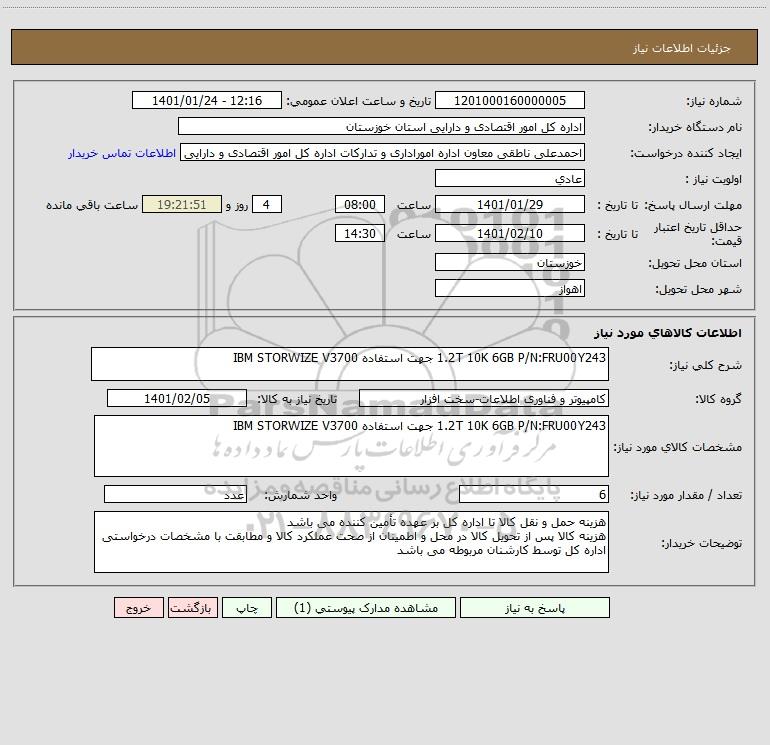Click the روز و text beside day count
This screenshot has width=770, height=745.
coord(237,205)
